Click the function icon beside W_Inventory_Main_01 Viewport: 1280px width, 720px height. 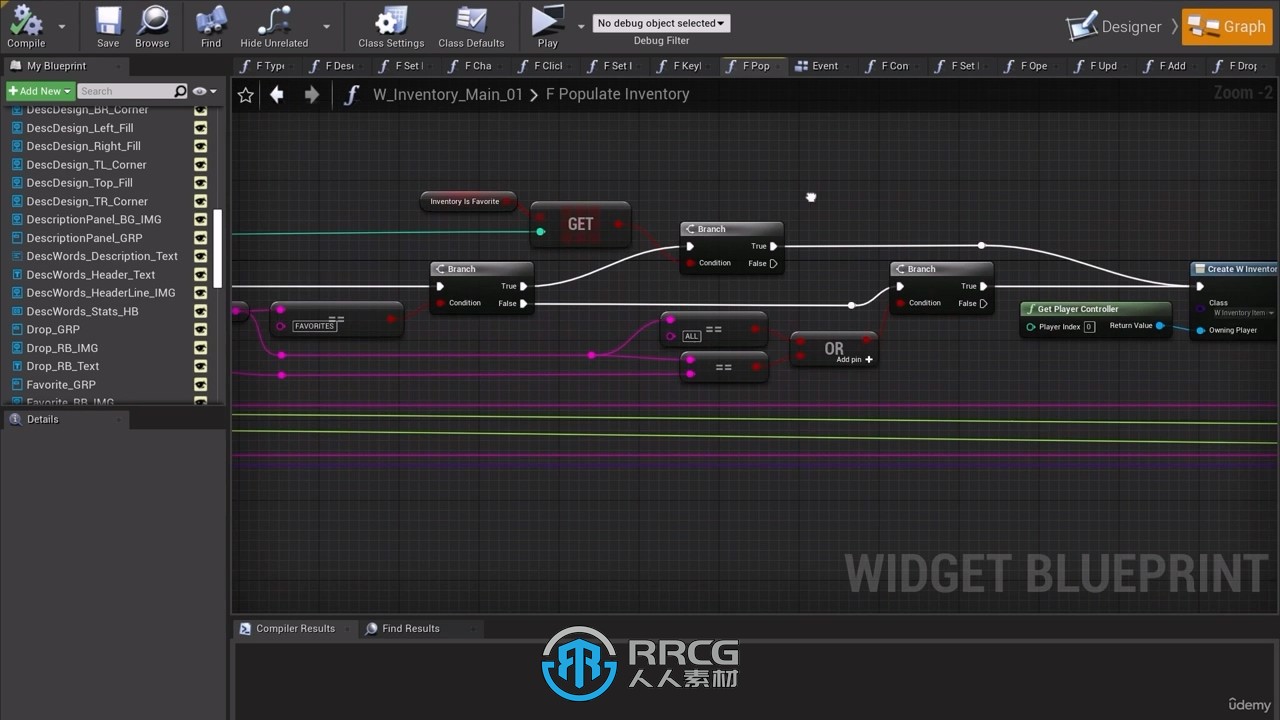[x=351, y=94]
